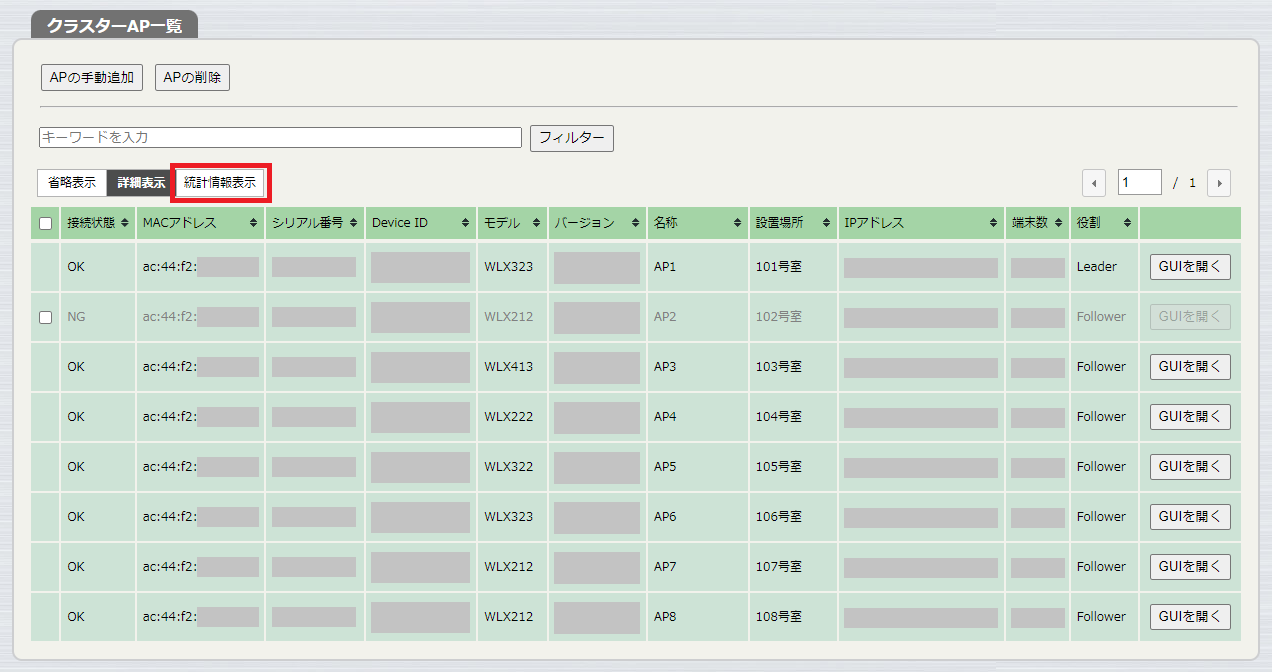Sort by 端末数 column
The height and width of the screenshot is (672, 1272).
pyautogui.click(x=1056, y=223)
